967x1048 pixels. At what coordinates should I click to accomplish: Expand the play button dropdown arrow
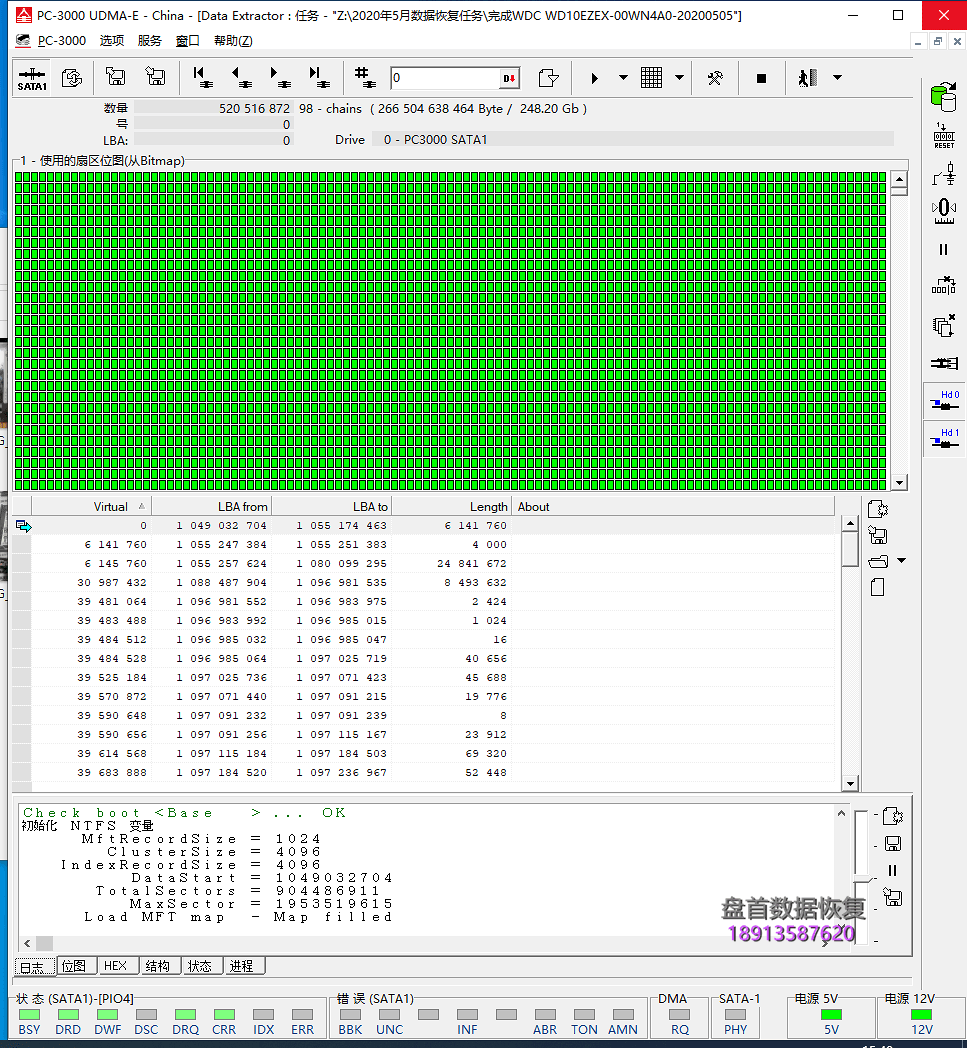[x=623, y=78]
